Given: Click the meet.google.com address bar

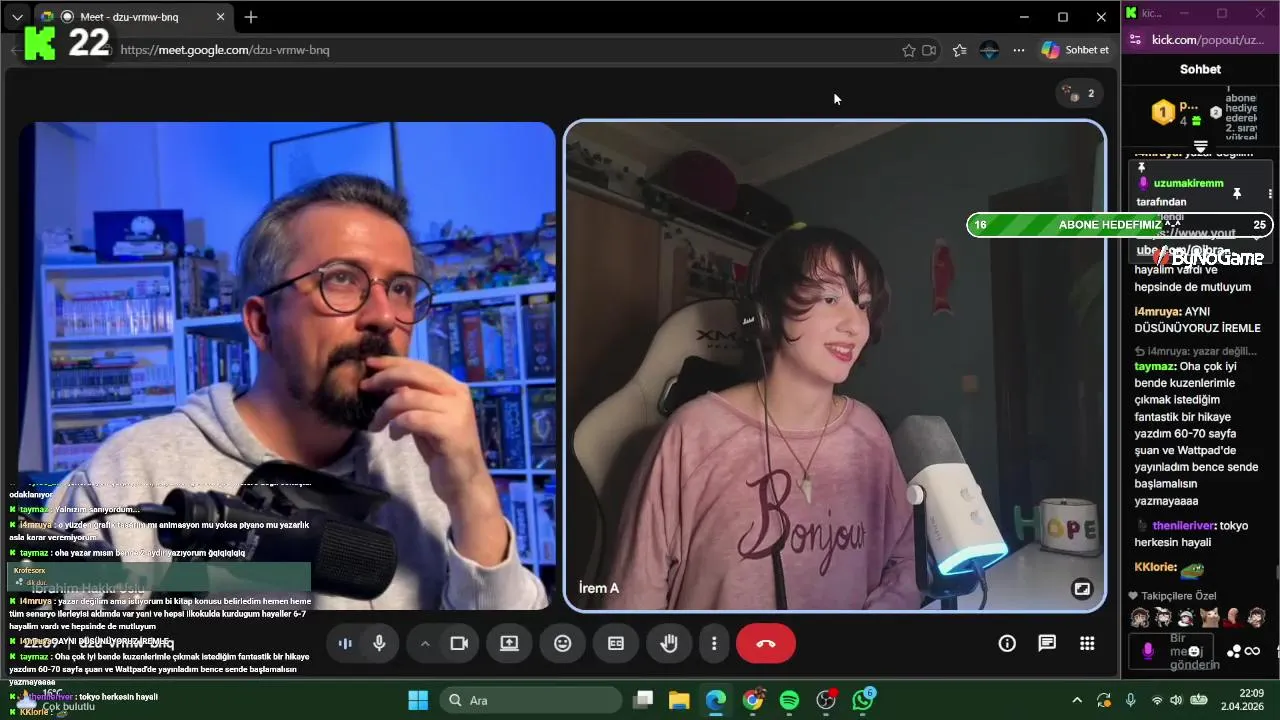Looking at the screenshot, I should (500, 50).
